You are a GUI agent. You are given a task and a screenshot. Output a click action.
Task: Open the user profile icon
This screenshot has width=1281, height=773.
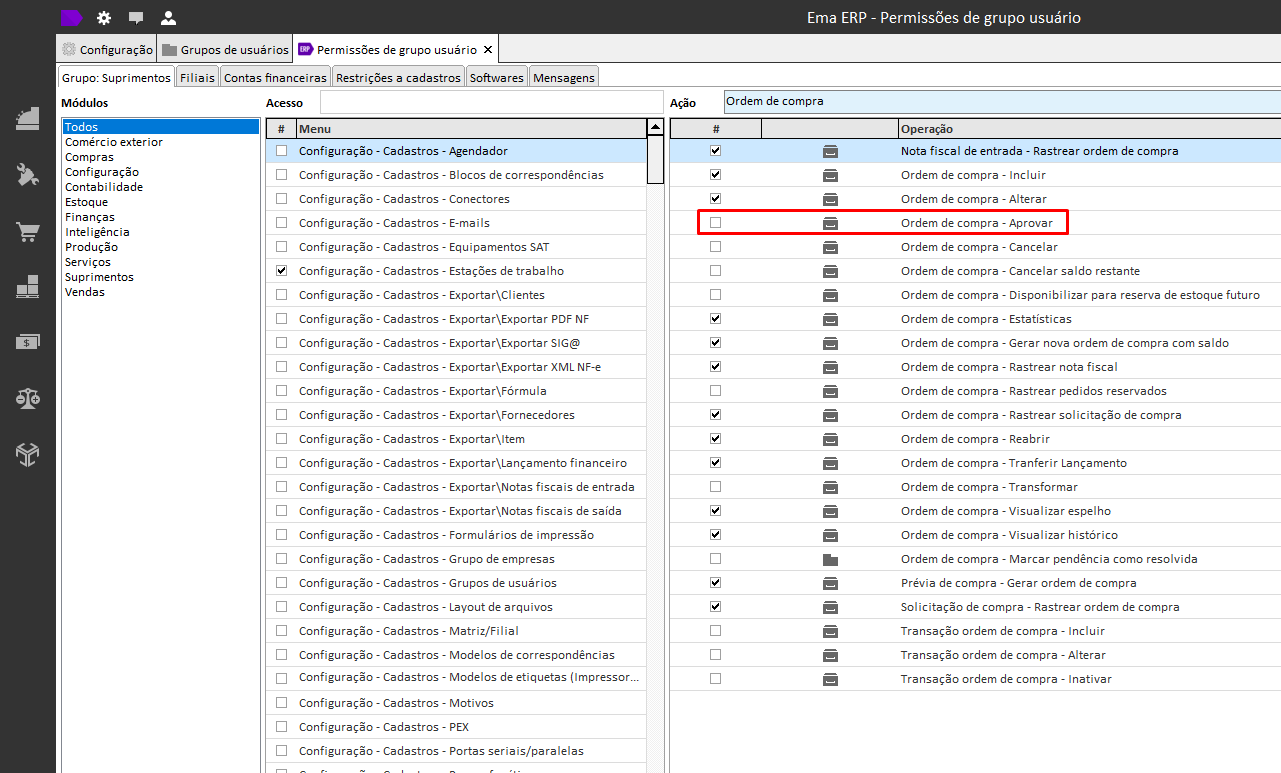click(x=168, y=18)
